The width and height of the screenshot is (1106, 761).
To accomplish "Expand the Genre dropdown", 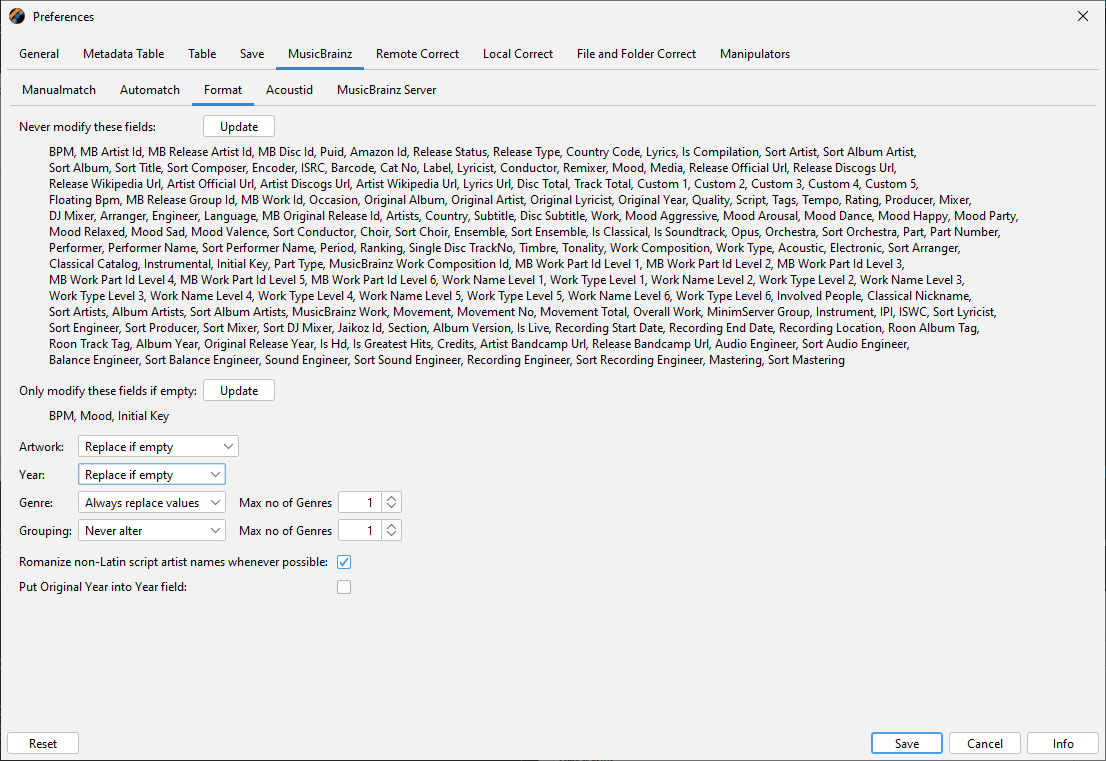I will 151,503.
